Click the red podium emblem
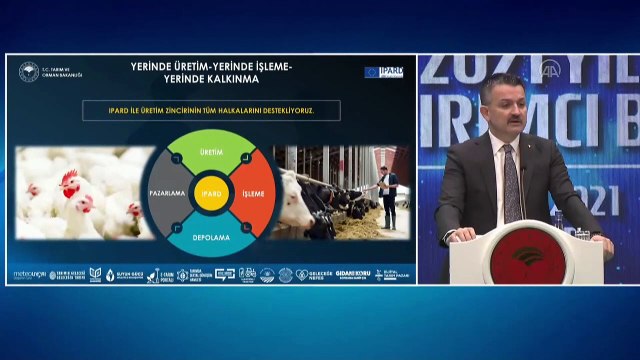The height and width of the screenshot is (360, 640). click(528, 255)
